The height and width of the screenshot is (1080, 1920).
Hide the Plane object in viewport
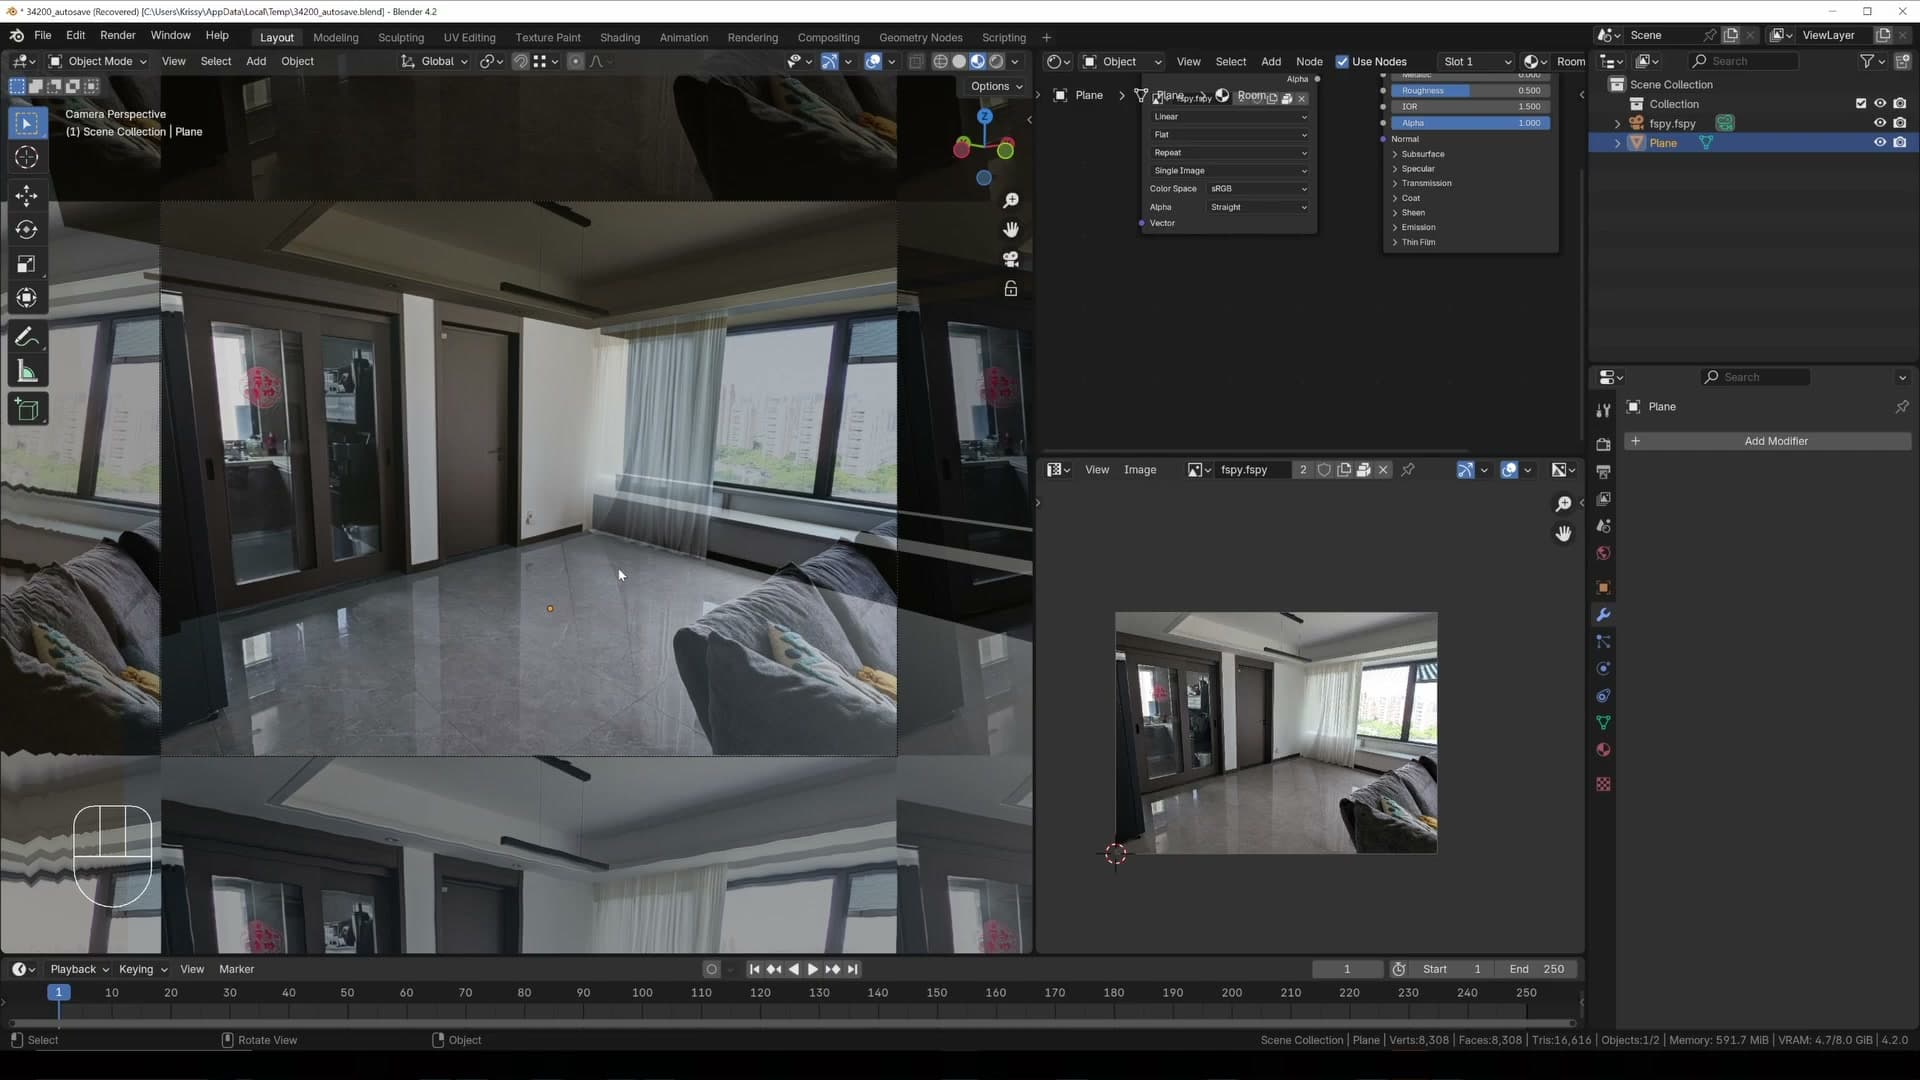[x=1880, y=143]
